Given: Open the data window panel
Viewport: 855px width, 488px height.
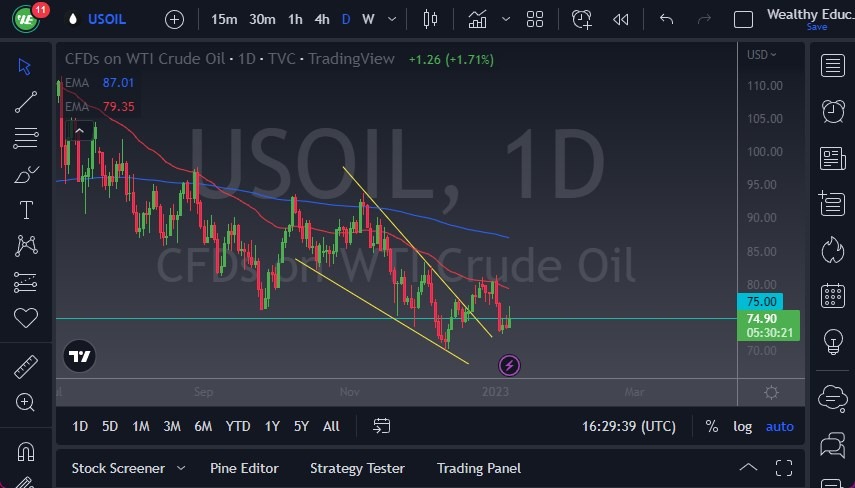Looking at the screenshot, I should click(833, 203).
